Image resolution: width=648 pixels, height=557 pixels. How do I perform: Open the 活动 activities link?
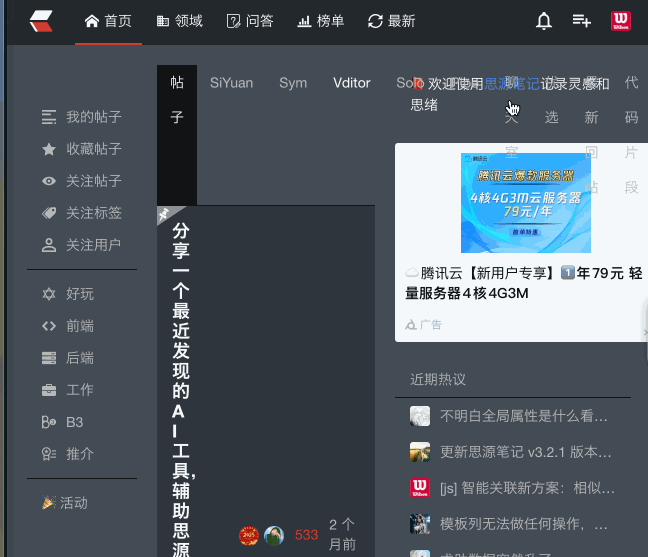65,503
